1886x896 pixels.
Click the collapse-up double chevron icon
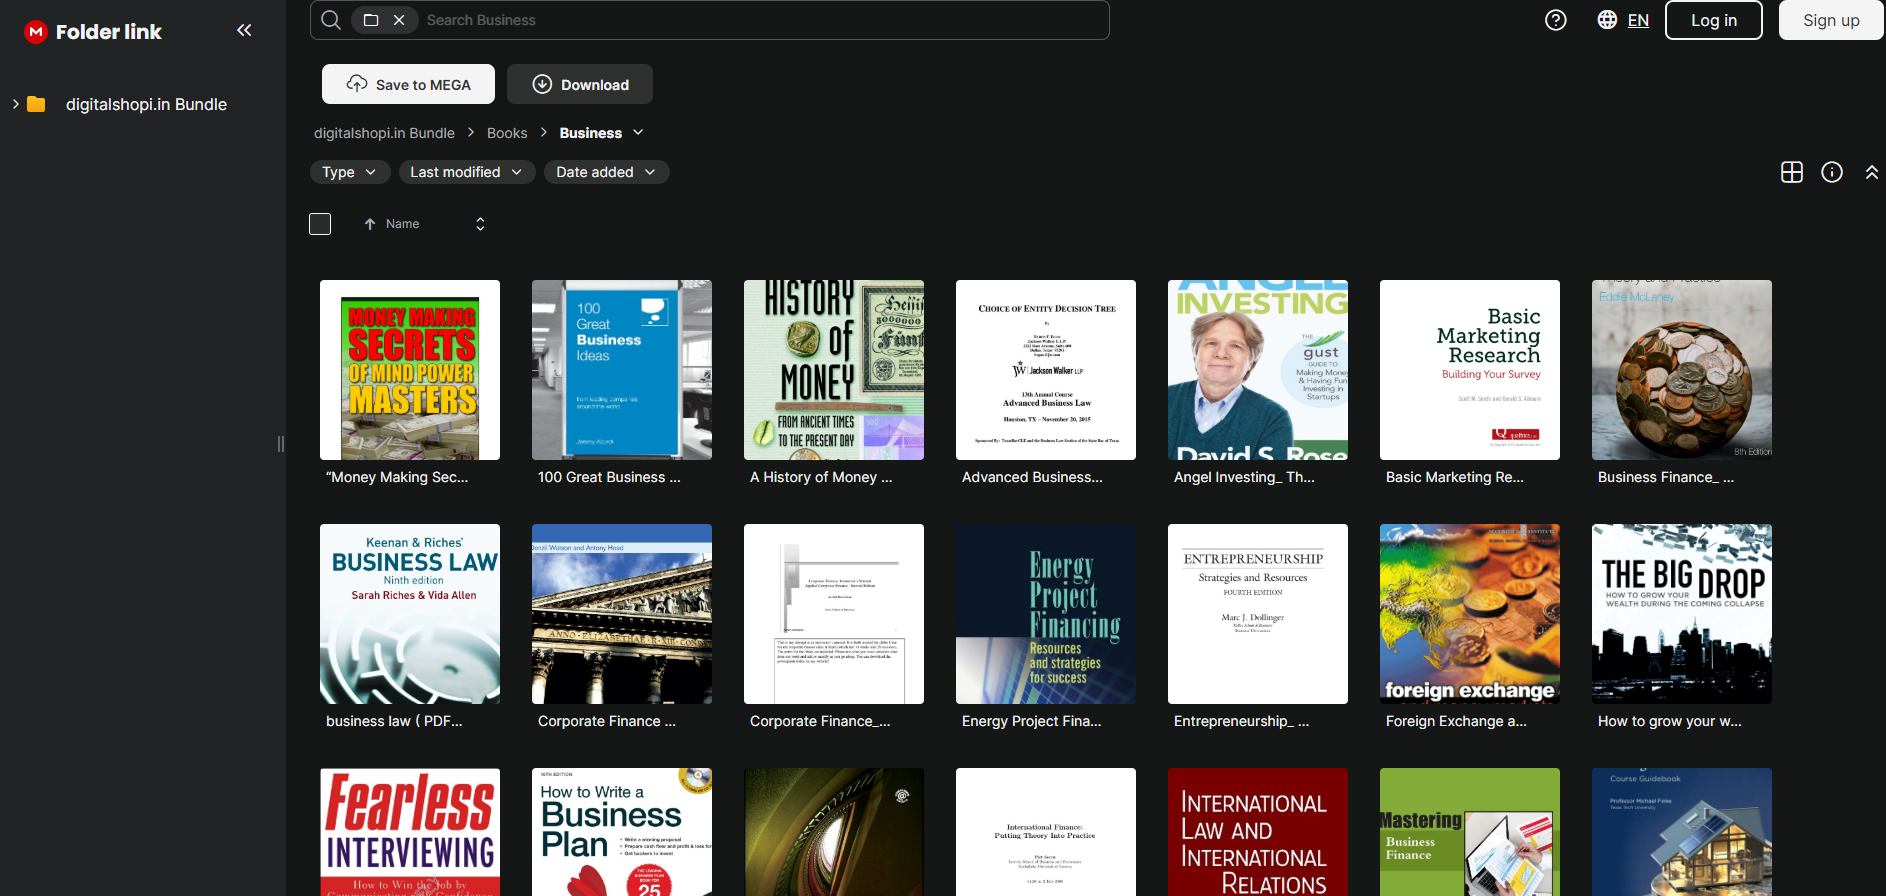pos(1872,172)
